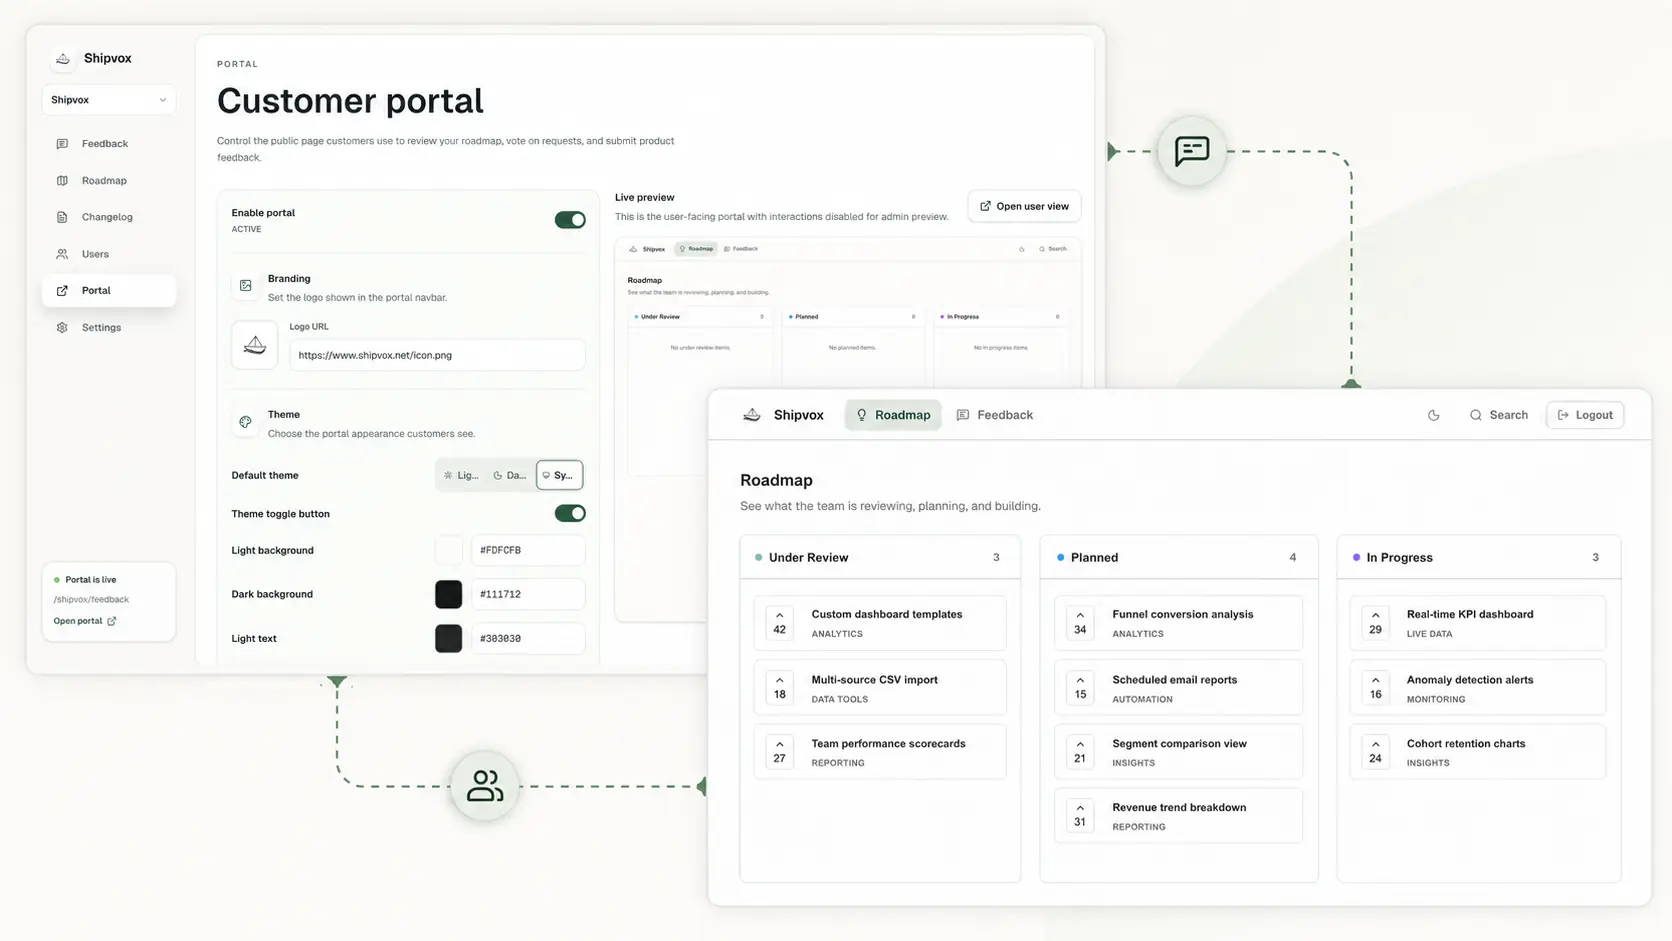Screen dimensions: 1672x941
Task: Upvote Real-time KPI dashboard
Action: (x=1376, y=622)
